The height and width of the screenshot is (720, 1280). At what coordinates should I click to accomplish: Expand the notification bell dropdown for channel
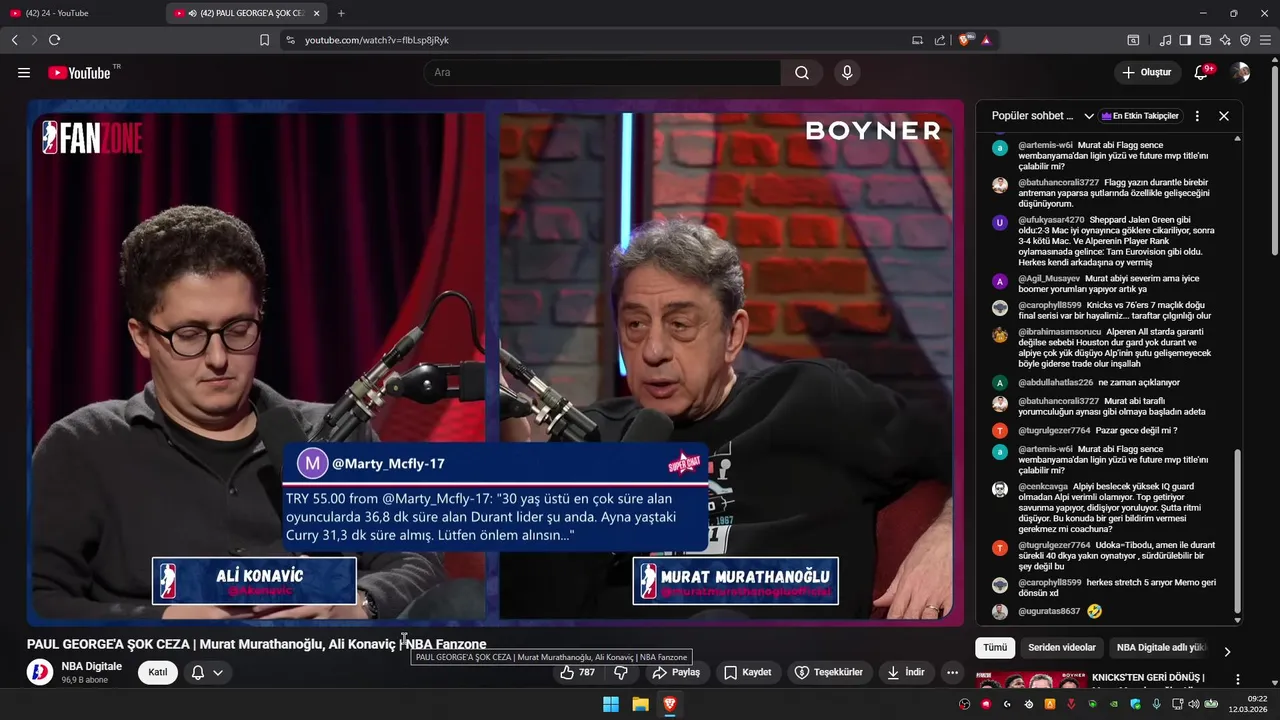click(207, 672)
